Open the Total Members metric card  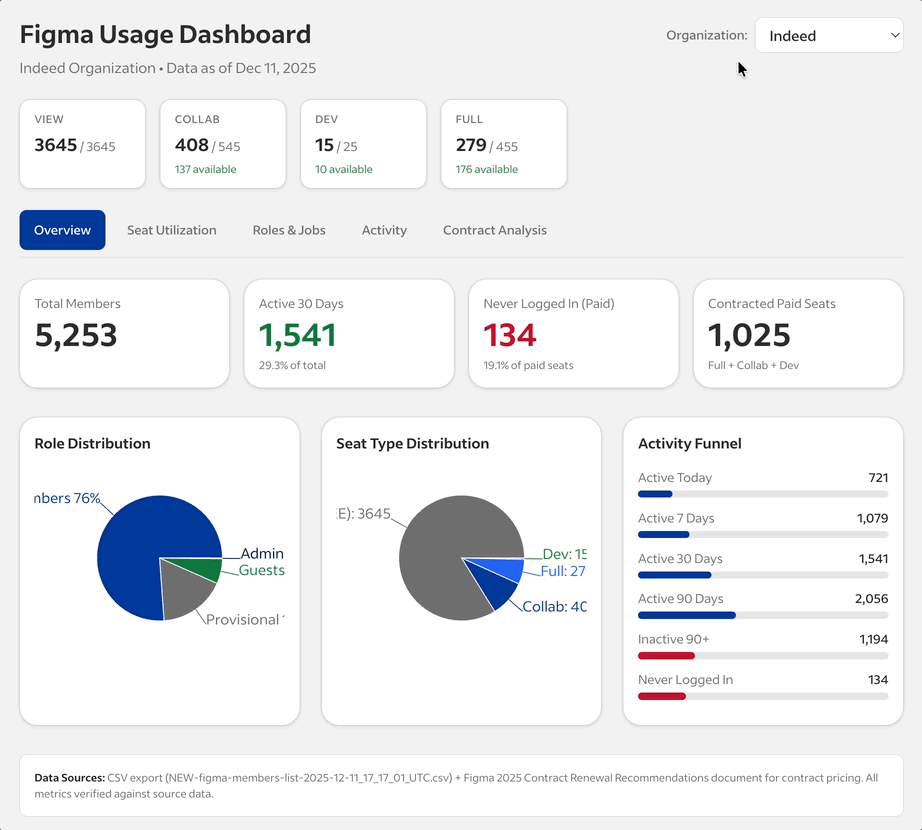(124, 333)
